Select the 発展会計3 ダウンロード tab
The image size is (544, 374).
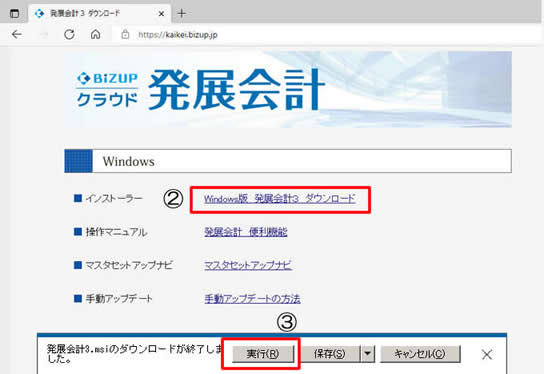pos(100,14)
